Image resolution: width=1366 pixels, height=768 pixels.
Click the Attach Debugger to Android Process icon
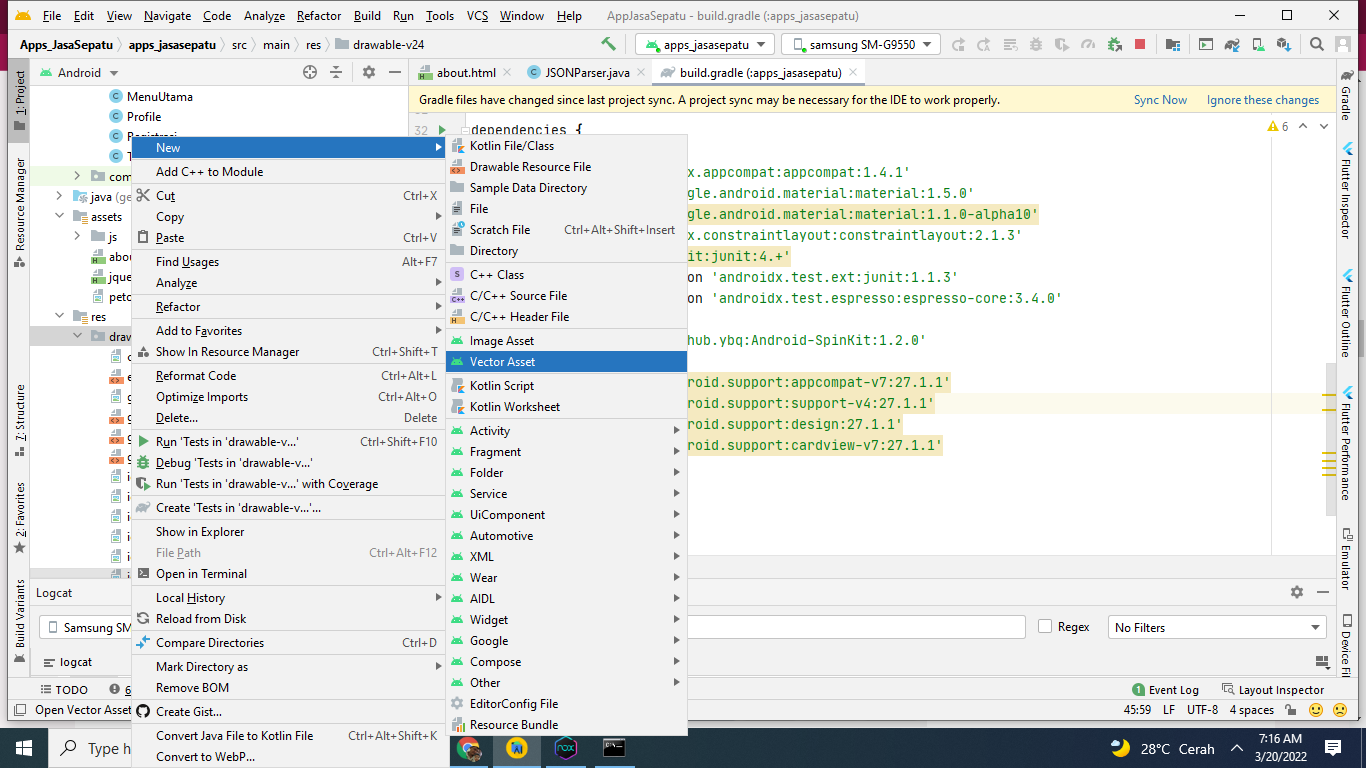coord(1113,44)
